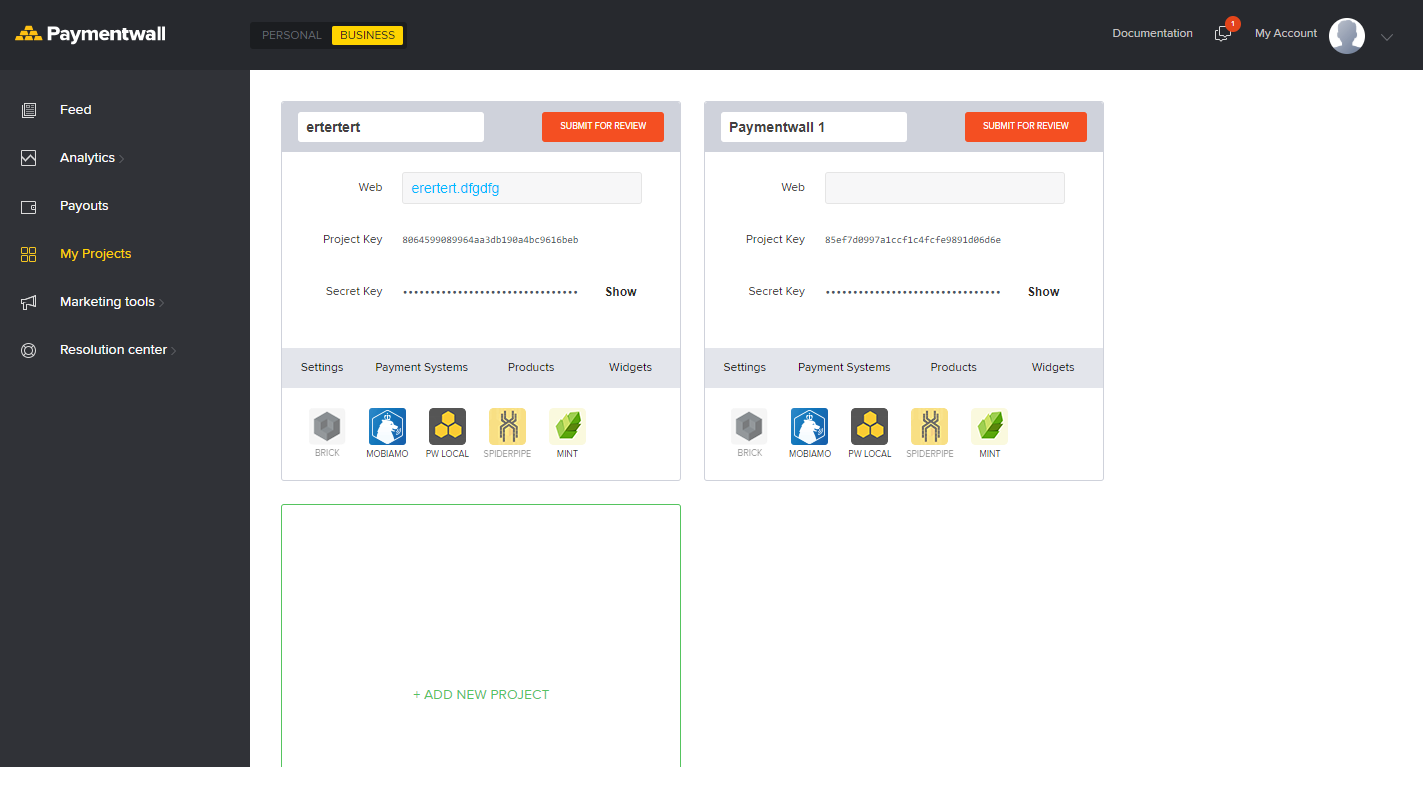Switch to PERSONAL account mode
This screenshot has height=806, width=1423.
click(x=291, y=34)
